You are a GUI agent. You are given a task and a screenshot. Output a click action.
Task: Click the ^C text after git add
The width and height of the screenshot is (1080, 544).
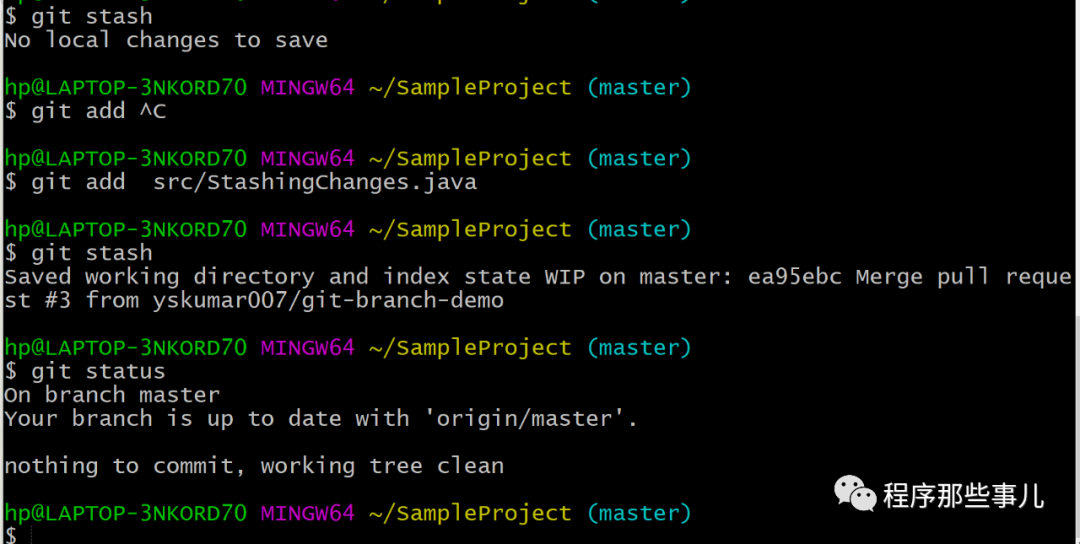152,112
